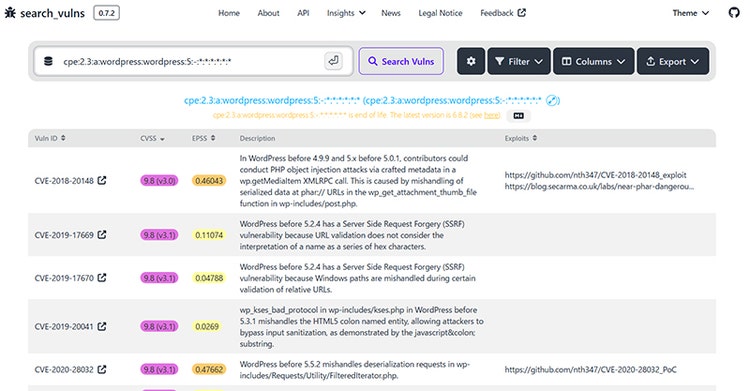Open the CVE-2020-28032_PoC GitHub link

pos(590,369)
